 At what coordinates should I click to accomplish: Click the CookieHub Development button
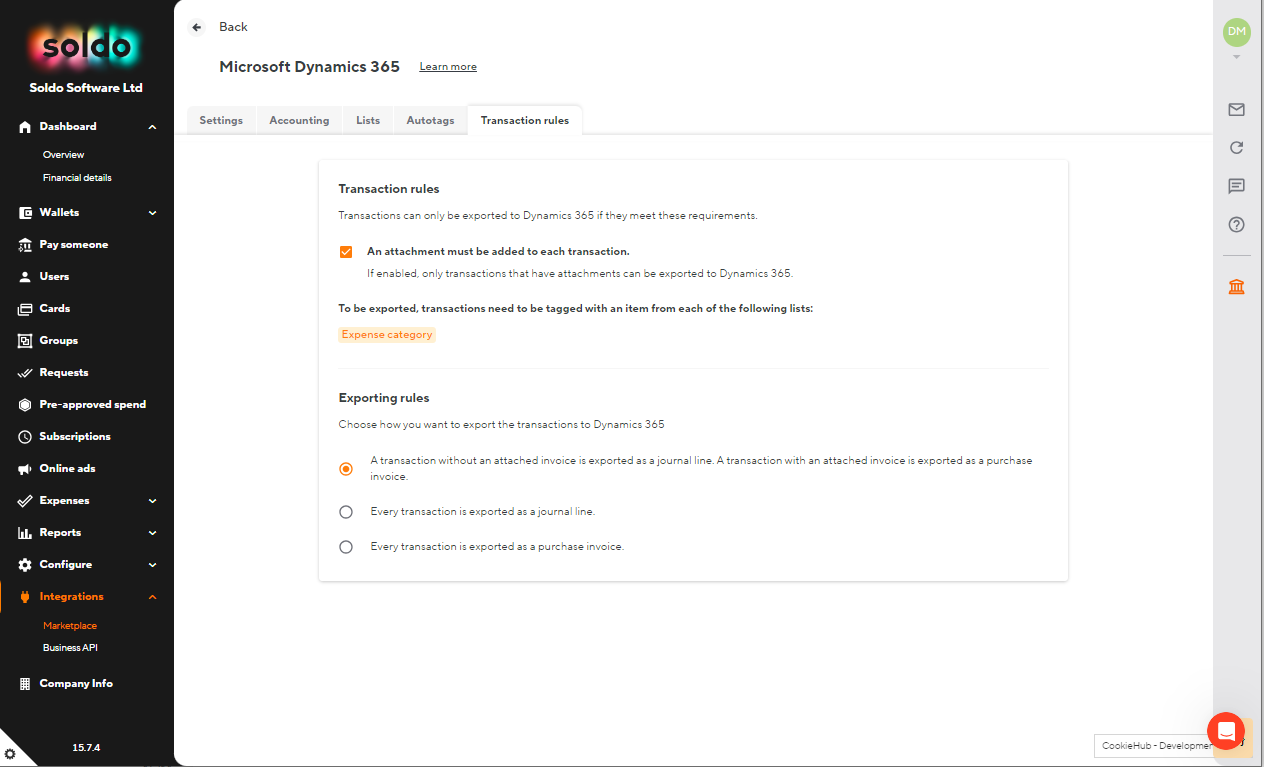click(x=1156, y=746)
